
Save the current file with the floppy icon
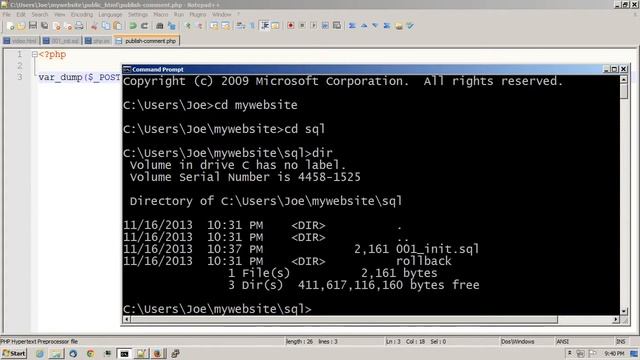pyautogui.click(x=33, y=26)
